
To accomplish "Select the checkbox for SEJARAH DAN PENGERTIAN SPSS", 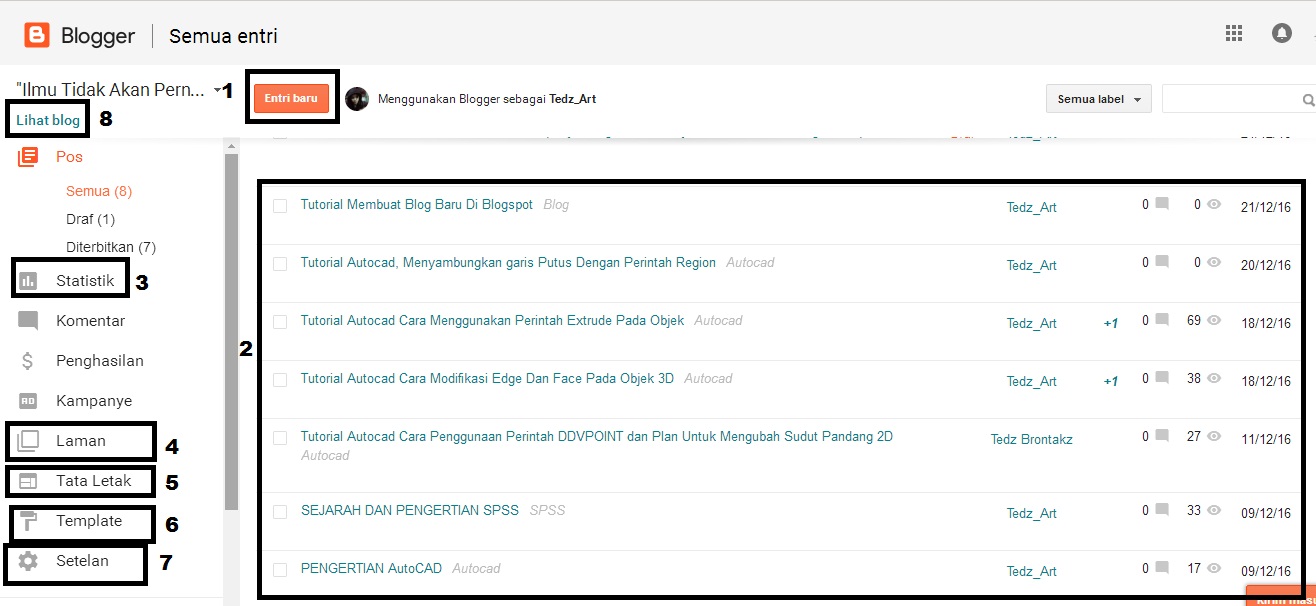I will 279,510.
